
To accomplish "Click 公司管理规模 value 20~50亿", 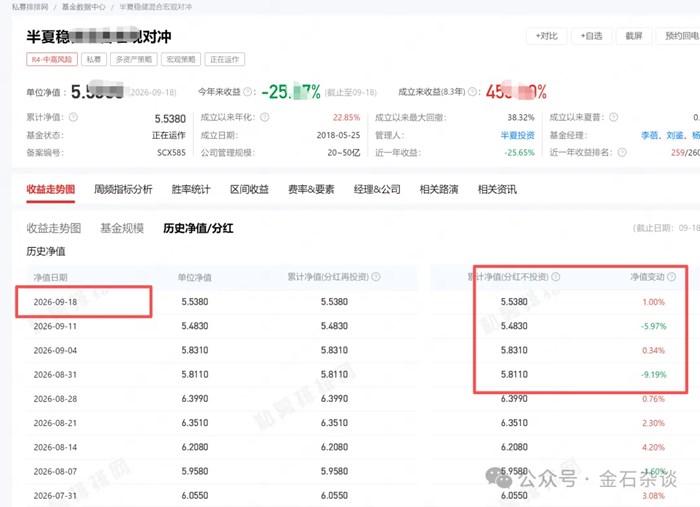I will point(344,153).
